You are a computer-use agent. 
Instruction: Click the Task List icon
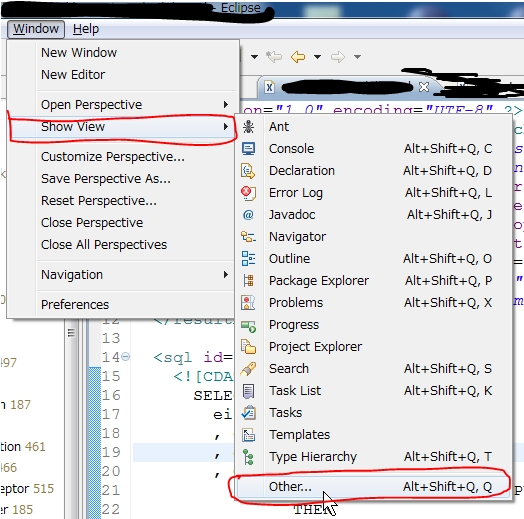(248, 391)
